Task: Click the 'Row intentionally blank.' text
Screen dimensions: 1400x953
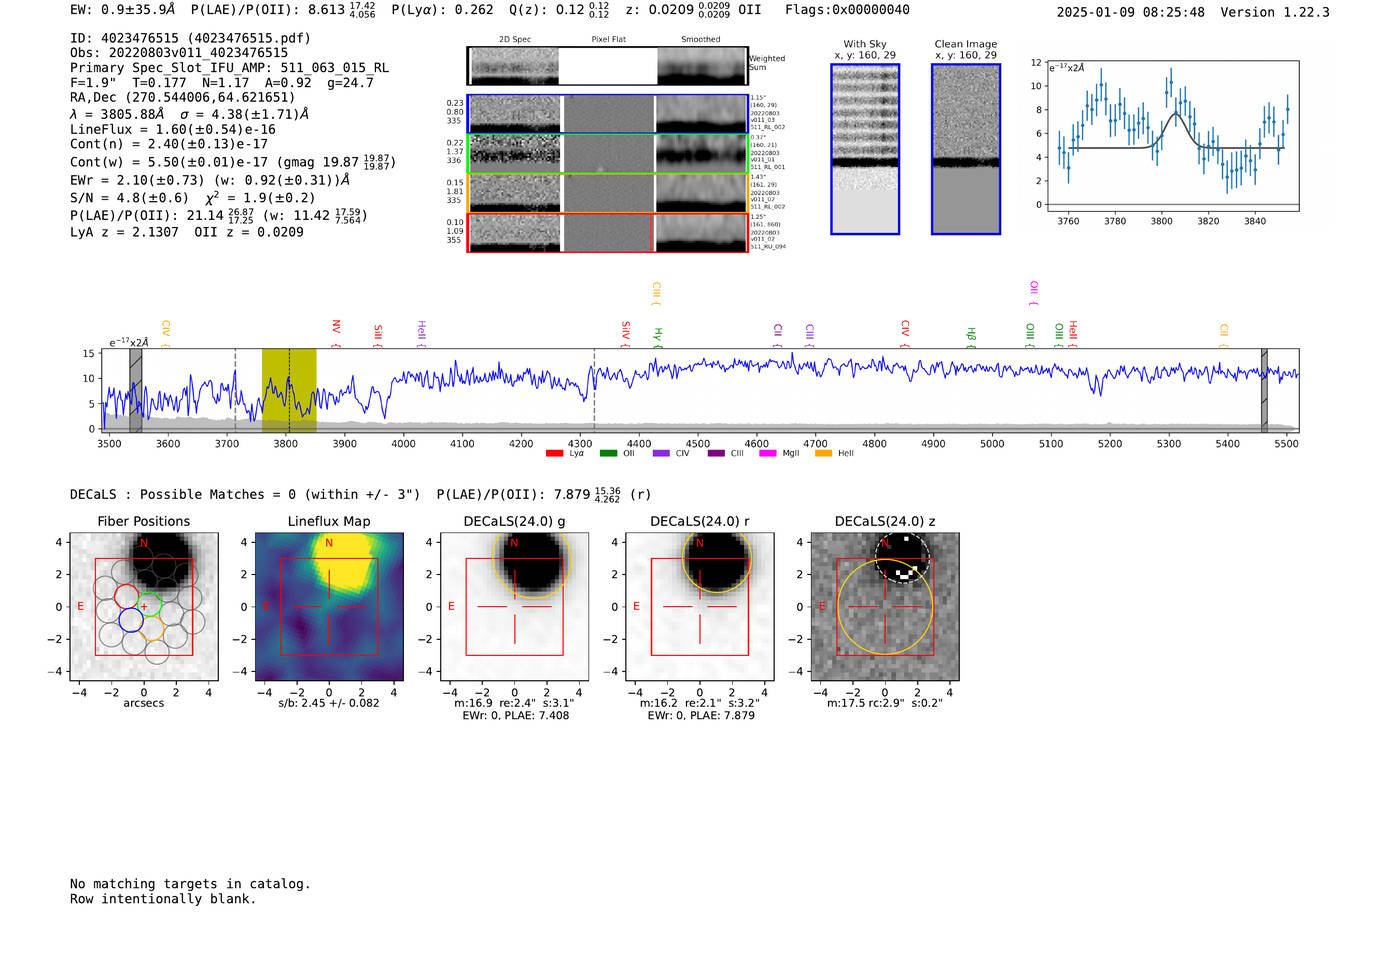Action: (x=163, y=899)
